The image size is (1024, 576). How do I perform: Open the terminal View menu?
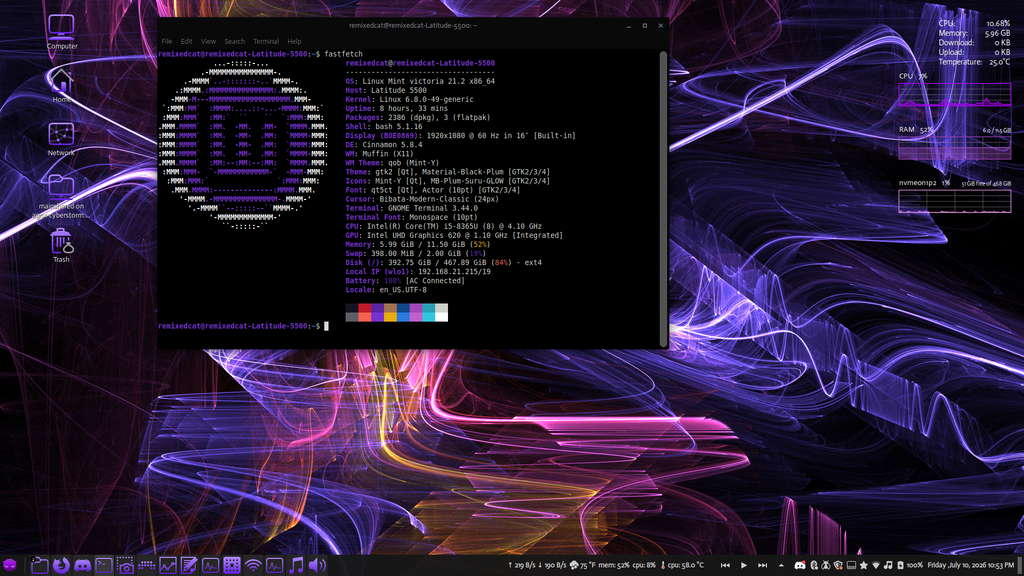pyautogui.click(x=208, y=41)
